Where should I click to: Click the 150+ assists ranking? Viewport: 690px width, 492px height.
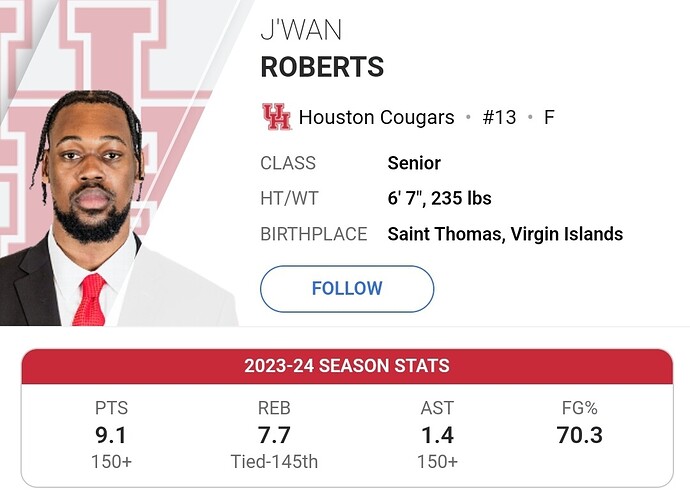click(x=437, y=462)
